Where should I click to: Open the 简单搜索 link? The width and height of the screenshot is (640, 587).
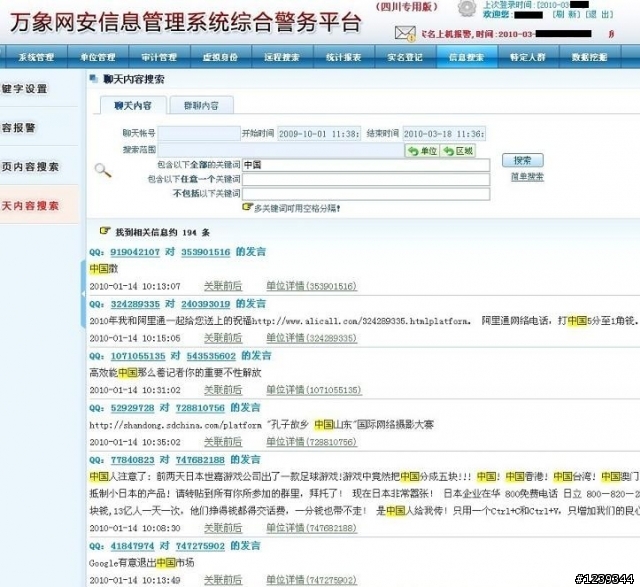527,177
